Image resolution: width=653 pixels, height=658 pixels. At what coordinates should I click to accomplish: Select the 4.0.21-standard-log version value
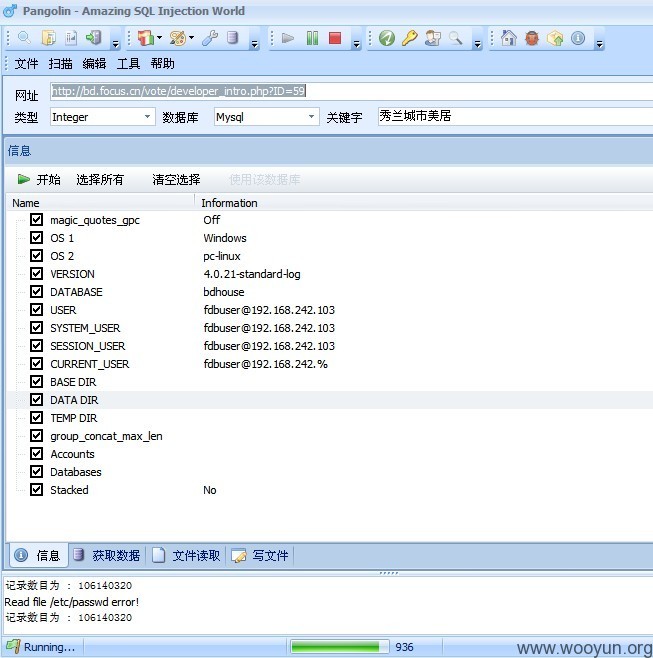(252, 274)
